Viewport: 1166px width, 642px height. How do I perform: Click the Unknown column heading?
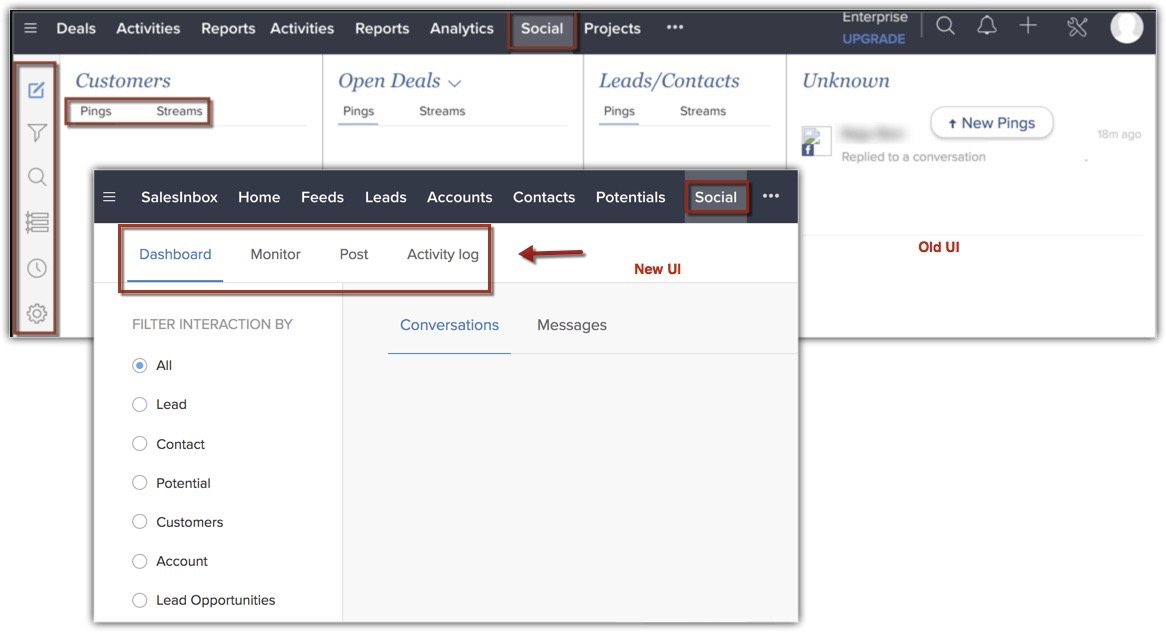(845, 80)
